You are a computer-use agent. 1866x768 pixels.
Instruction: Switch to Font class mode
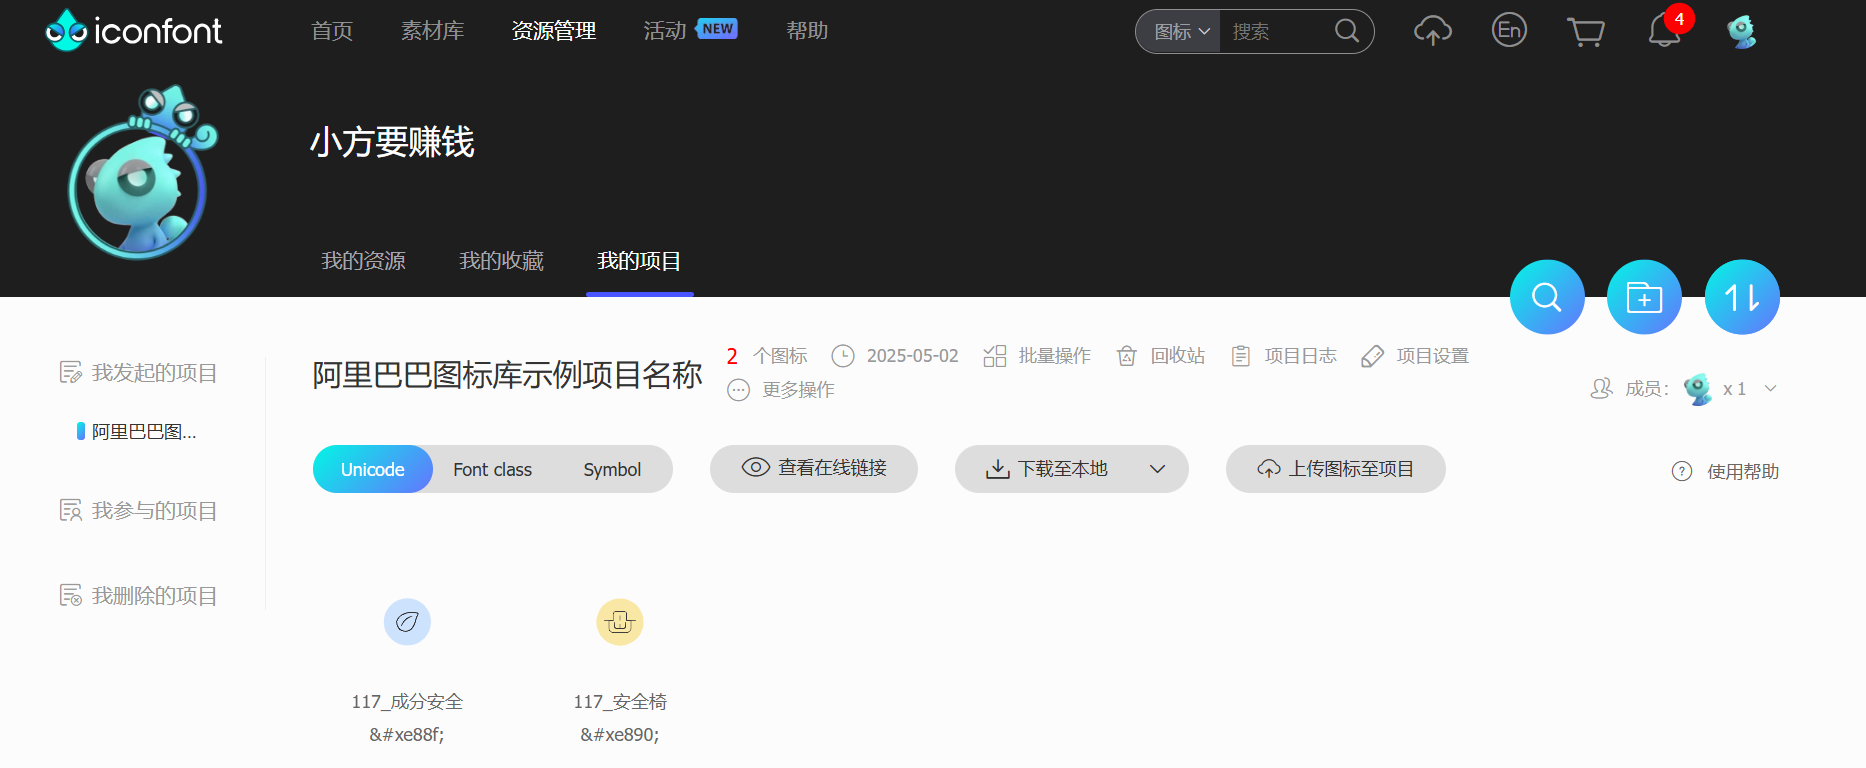pyautogui.click(x=492, y=469)
